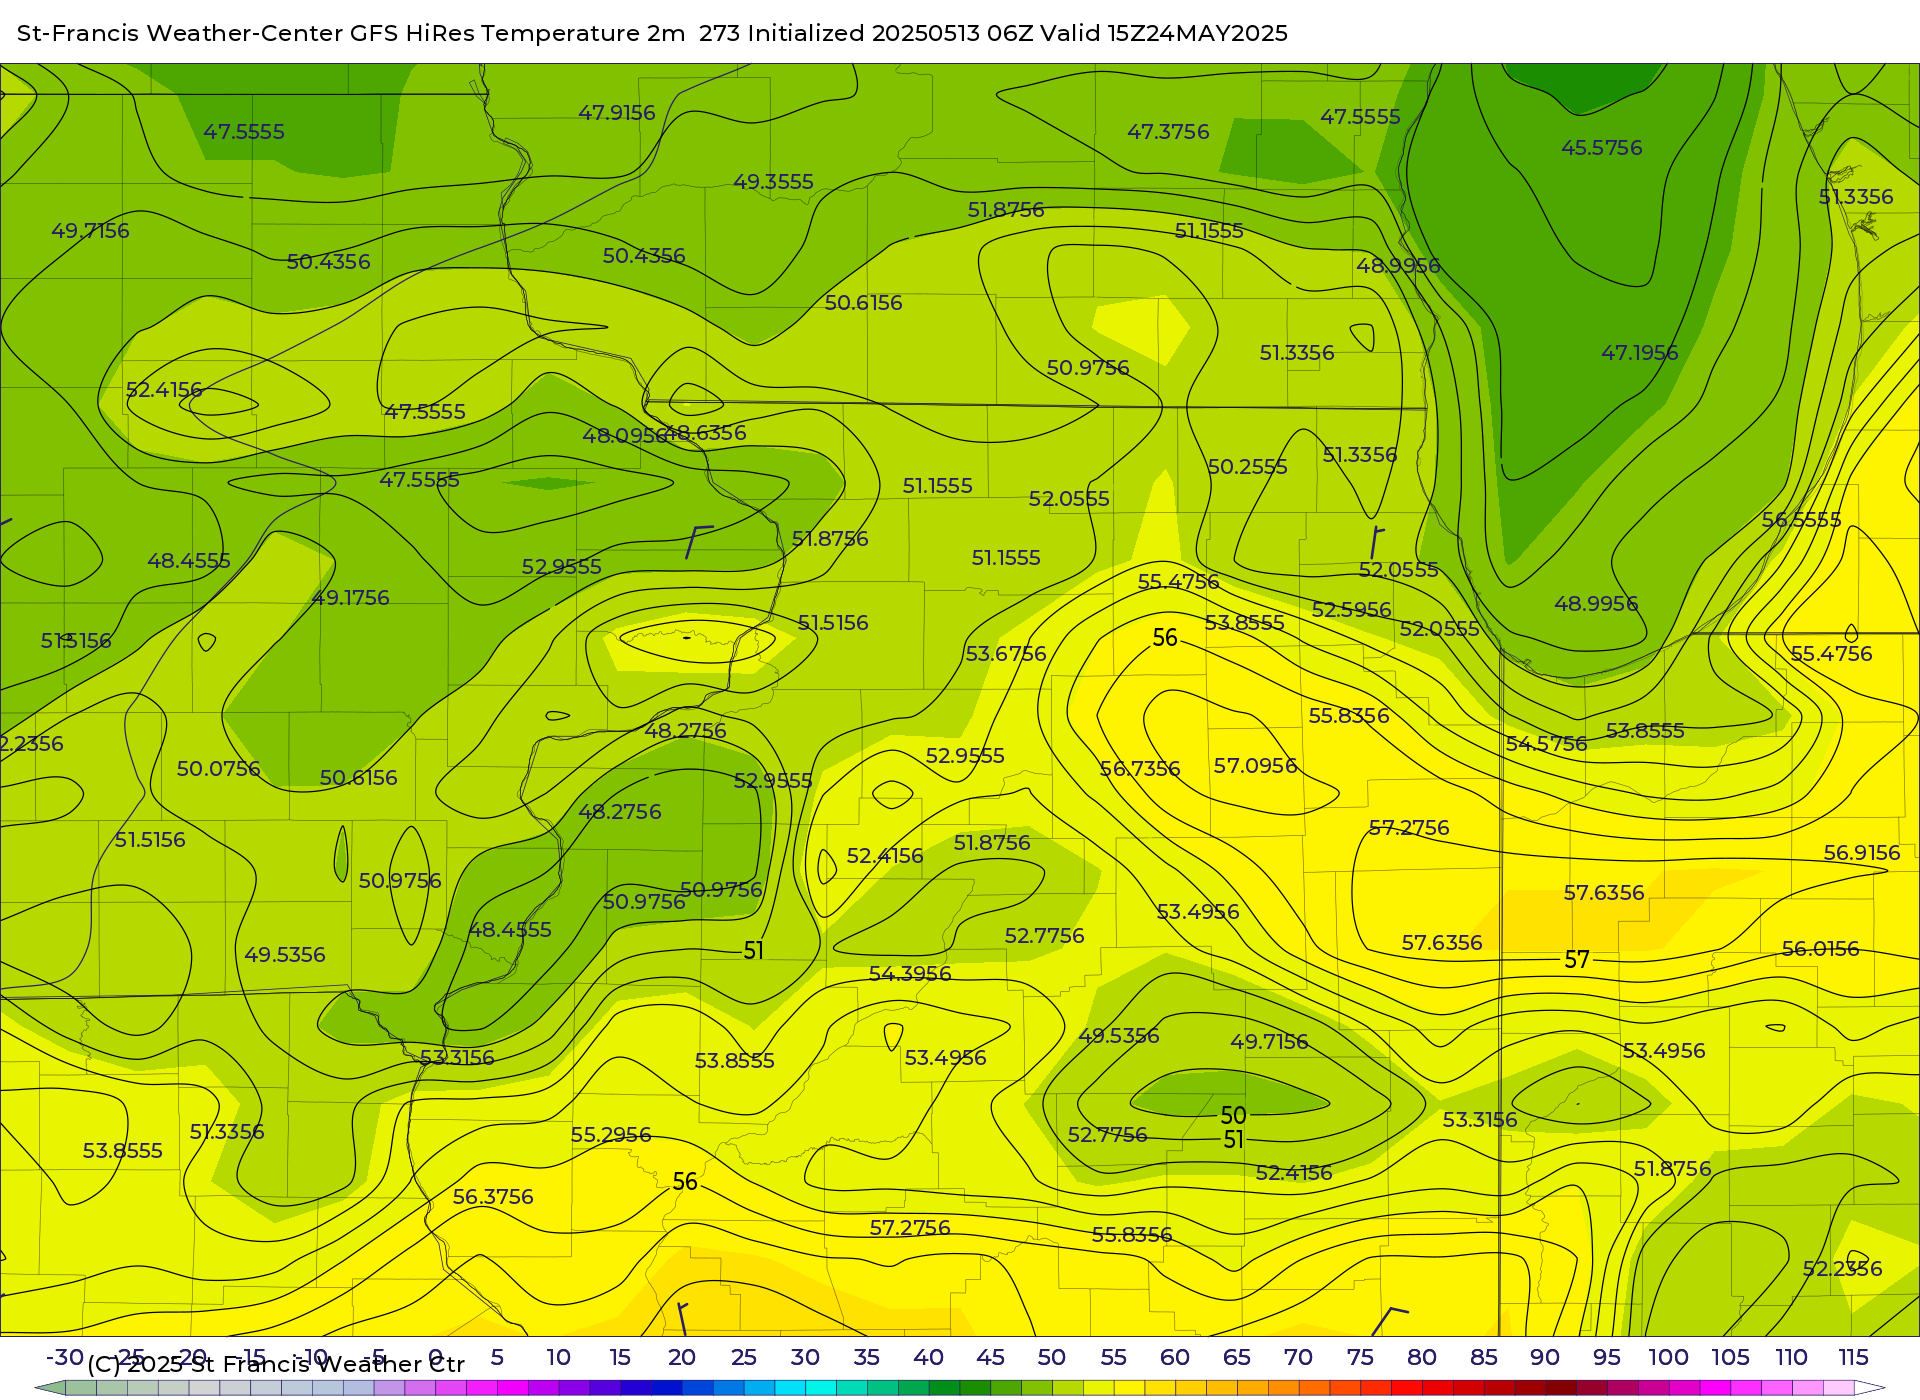1920x1400 pixels.
Task: Click the 45.5756 reading in the dark green area
Action: click(x=1601, y=148)
